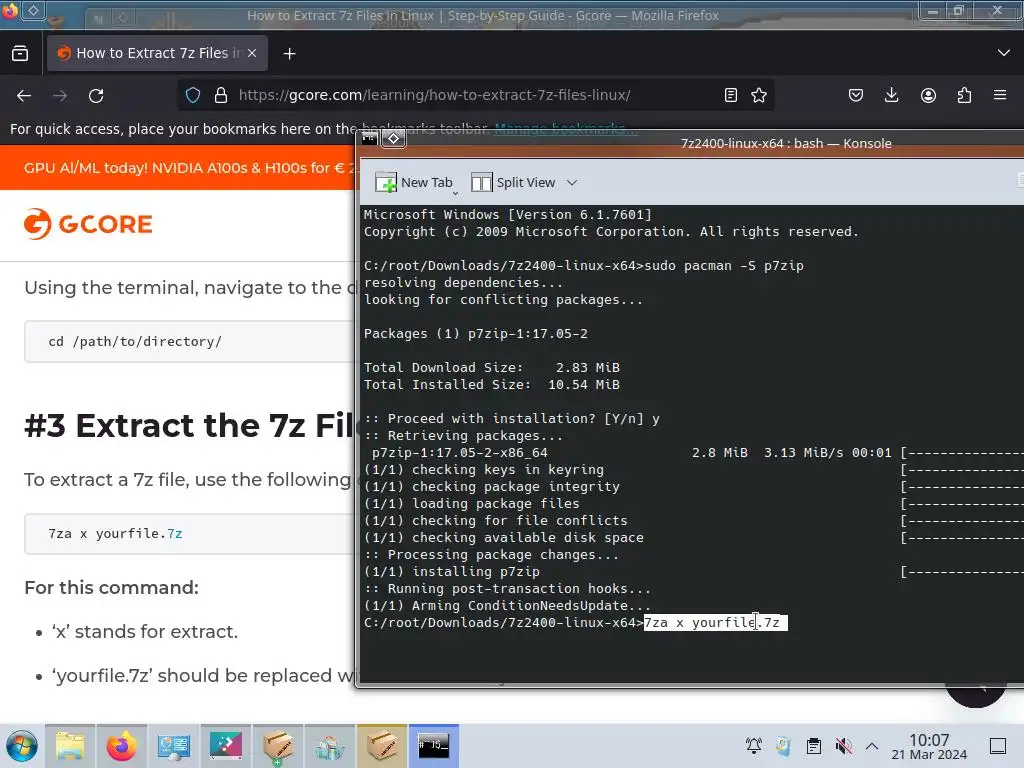This screenshot has width=1024, height=768.
Task: Open the Start menu orb
Action: (22, 746)
